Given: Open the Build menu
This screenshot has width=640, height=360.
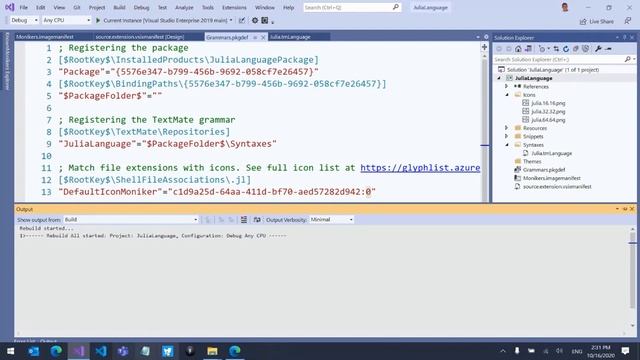Looking at the screenshot, I should click(119, 7).
